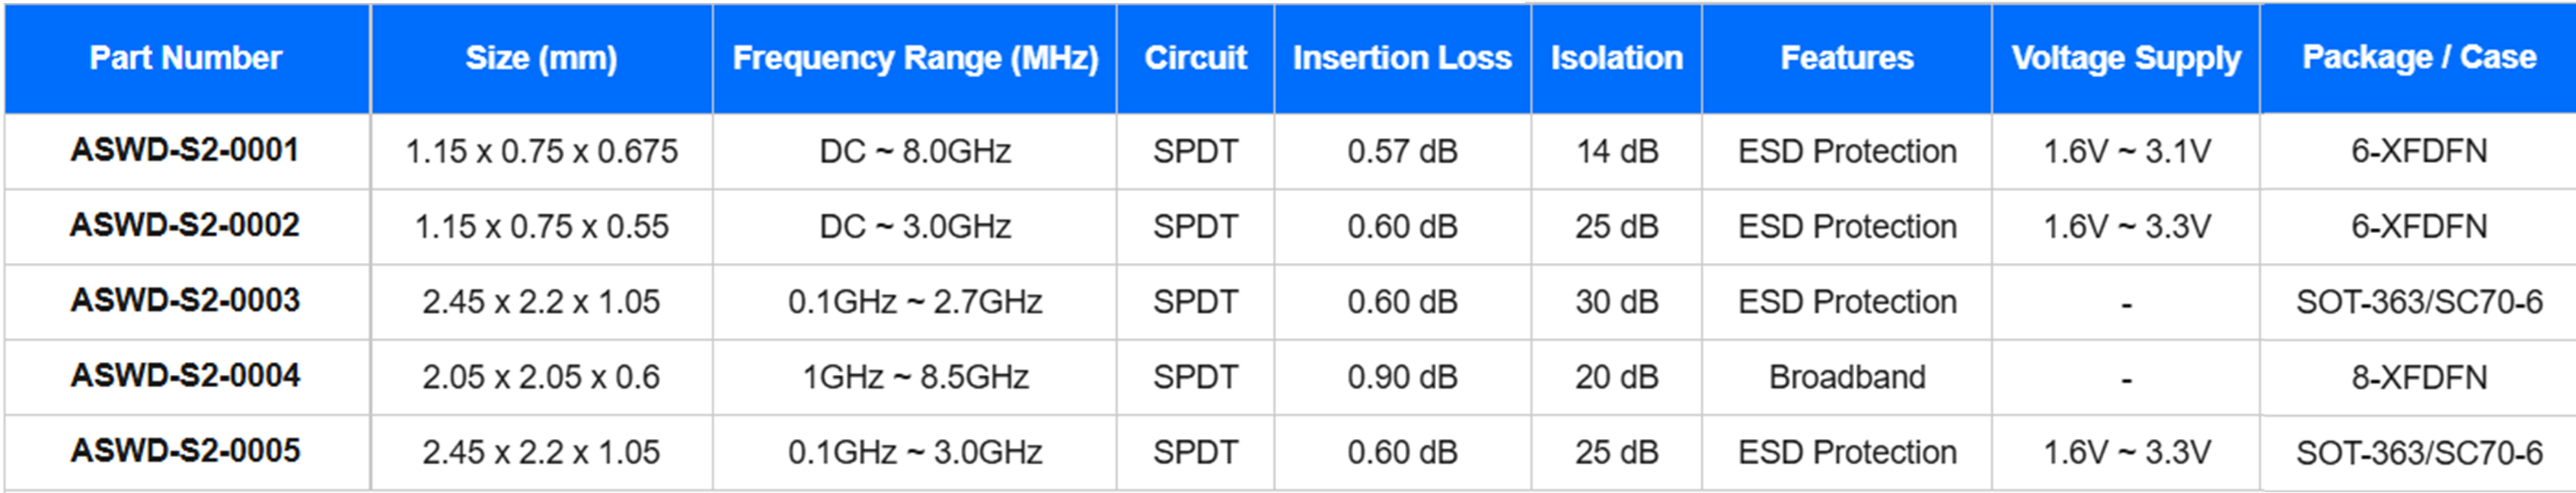Click the Isolation column header
Screen dimensions: 2576x493
pyautogui.click(x=1617, y=58)
